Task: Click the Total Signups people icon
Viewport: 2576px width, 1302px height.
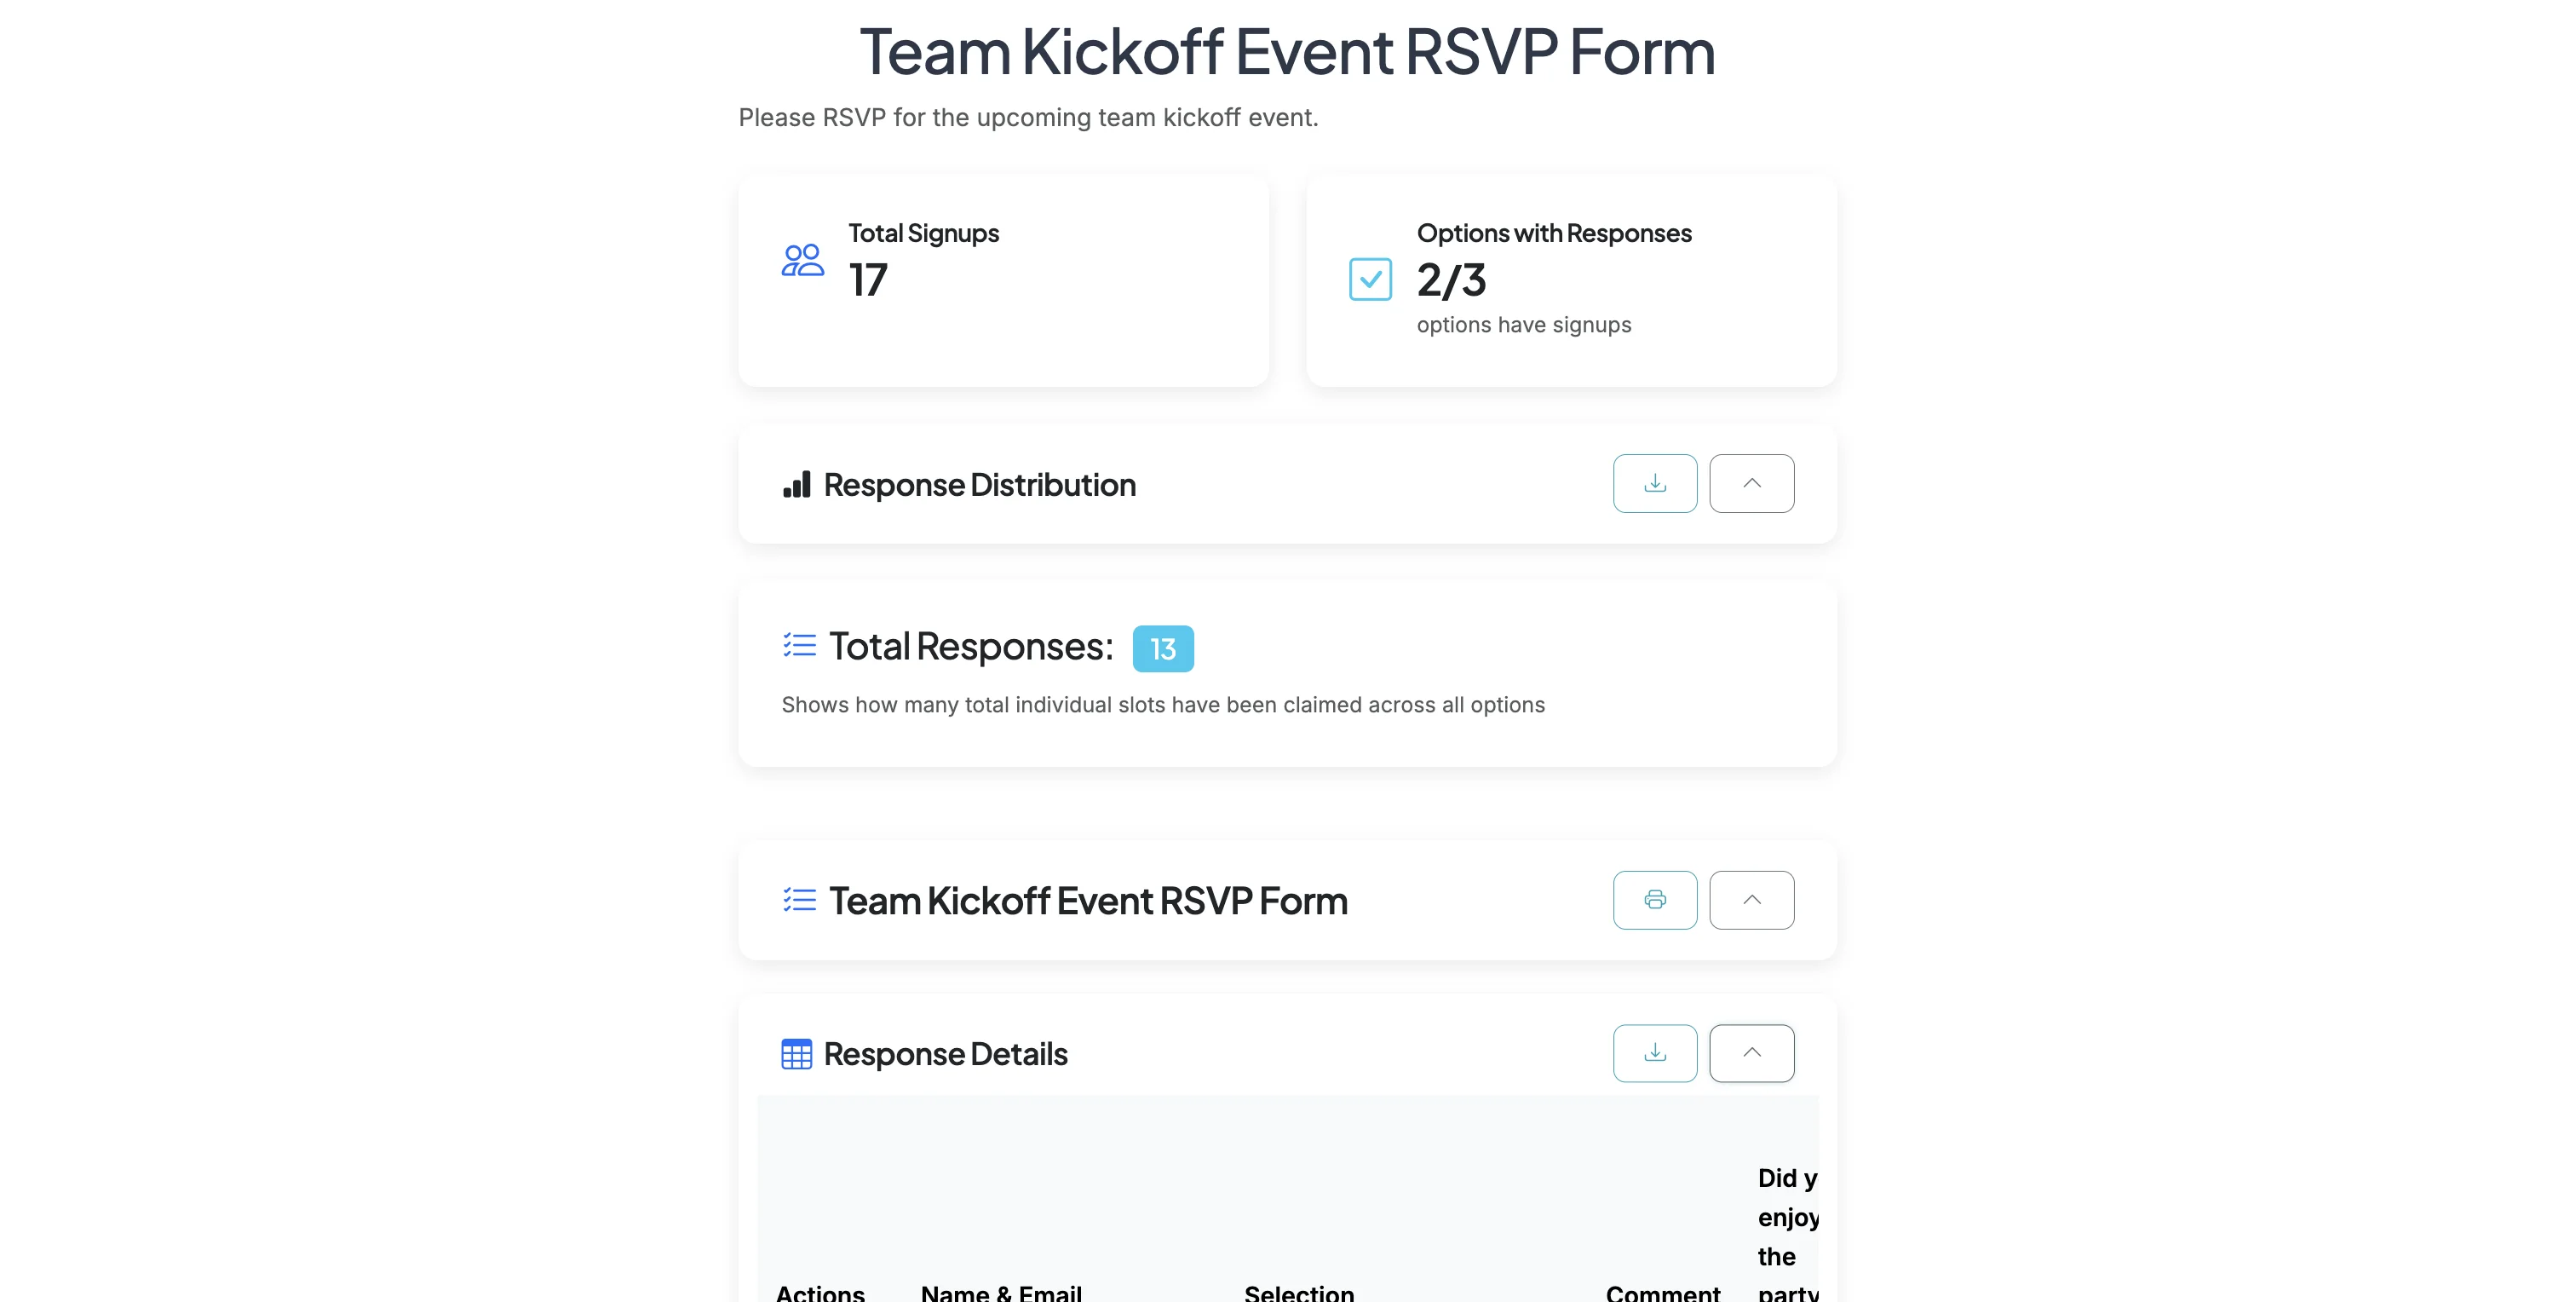Action: [x=802, y=261]
